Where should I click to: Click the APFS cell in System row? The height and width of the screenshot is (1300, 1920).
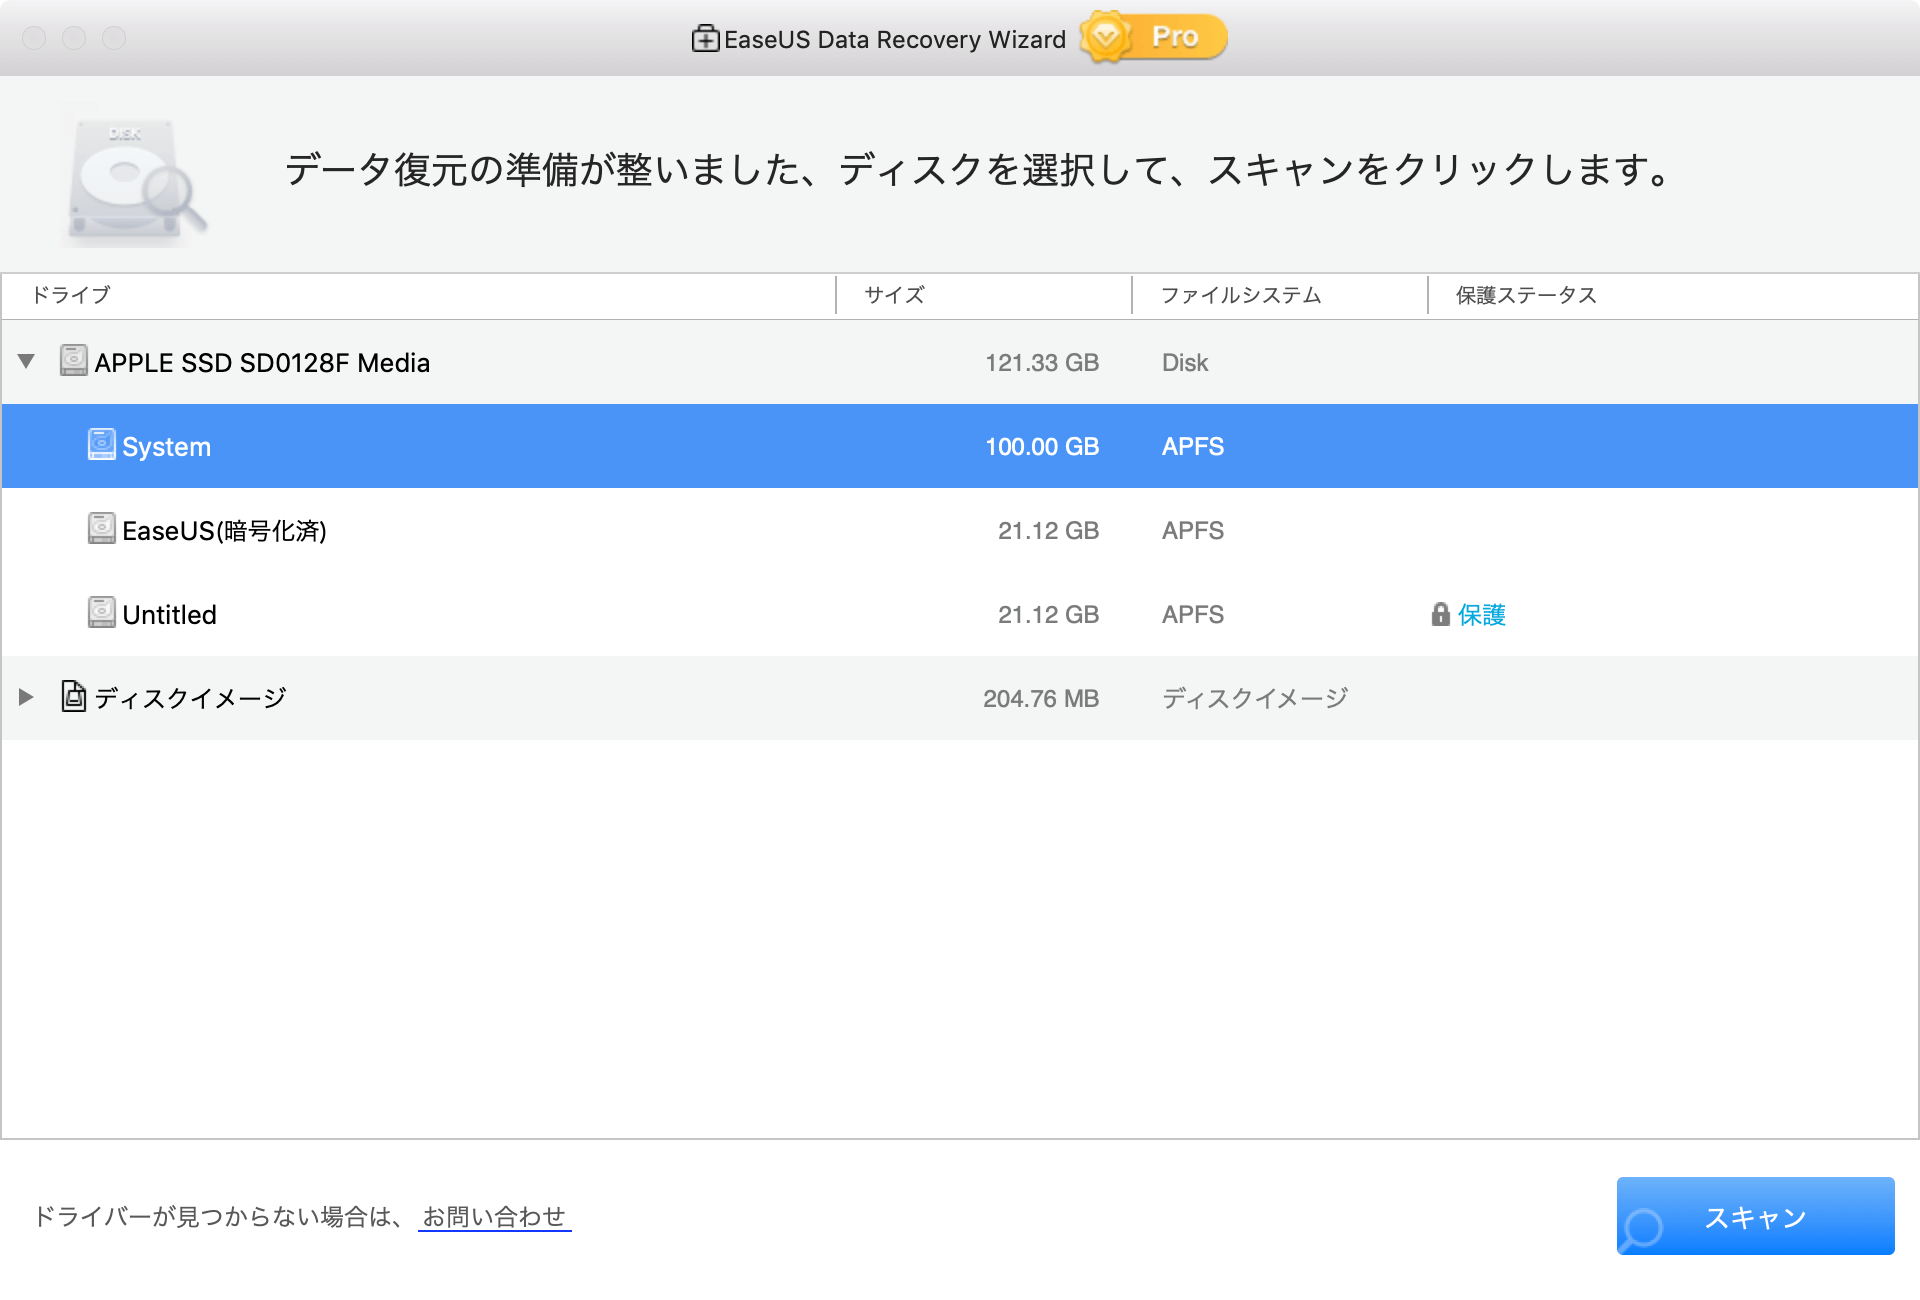1193,447
